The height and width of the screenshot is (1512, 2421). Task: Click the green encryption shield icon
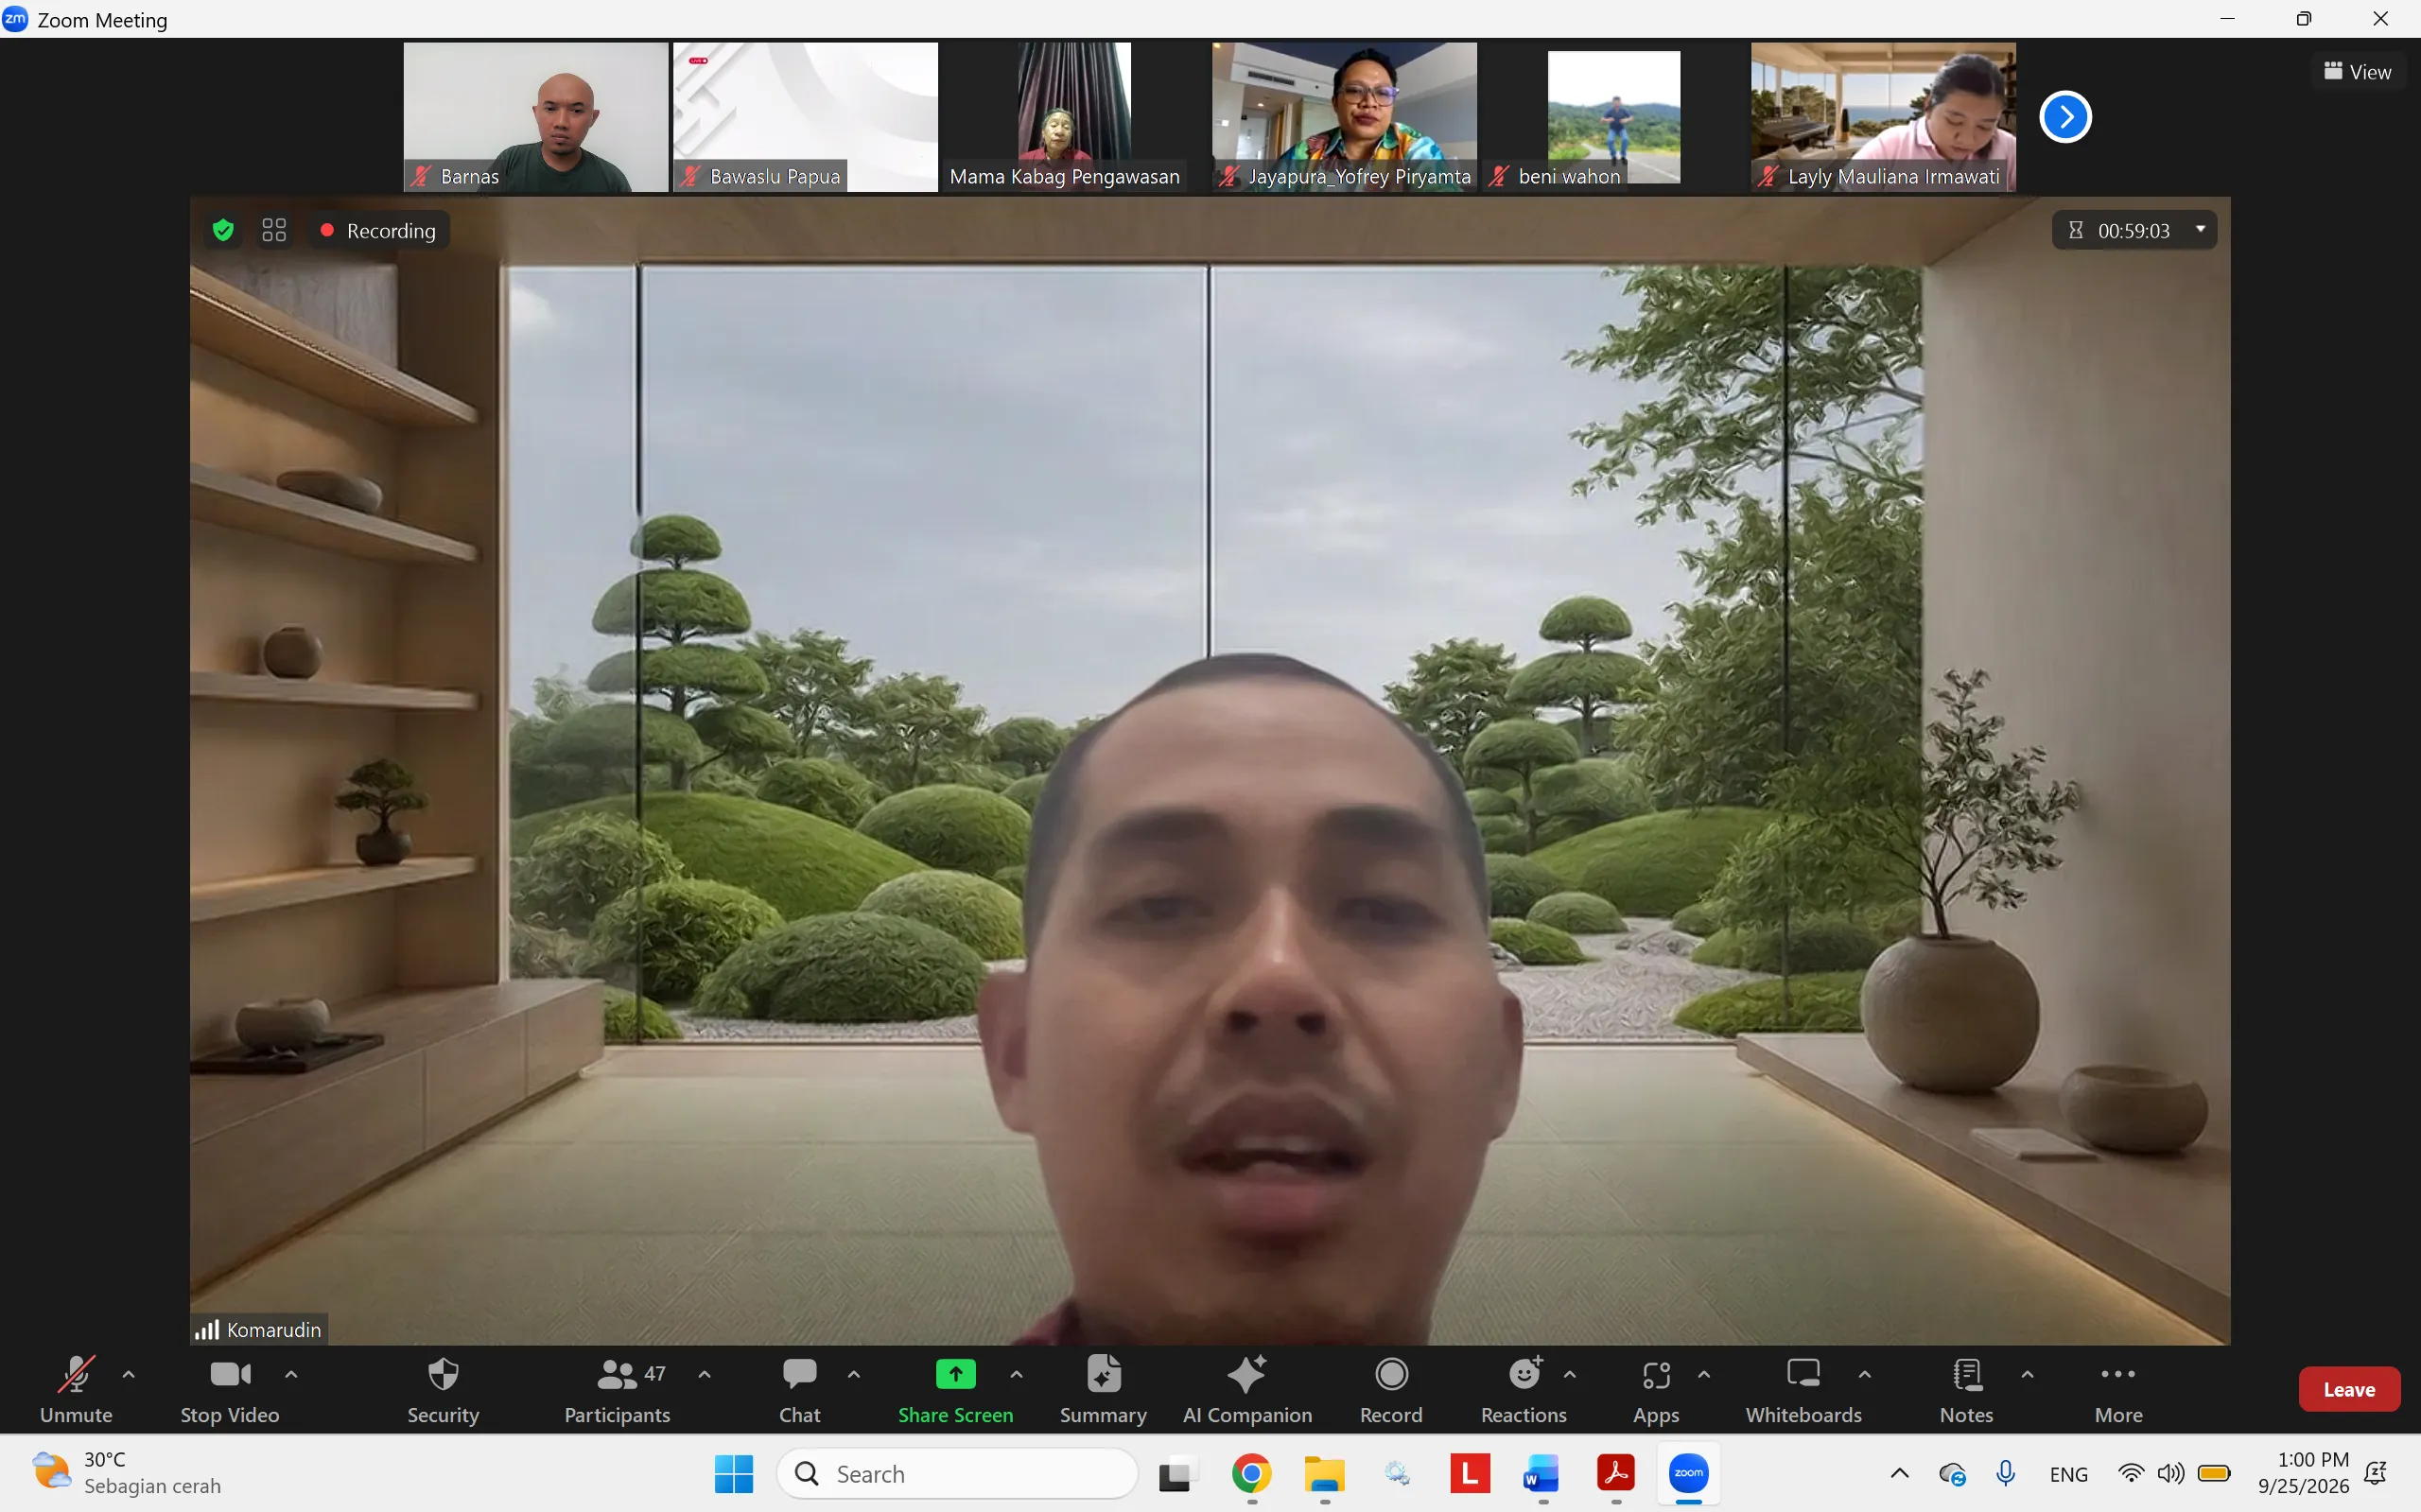pos(224,231)
